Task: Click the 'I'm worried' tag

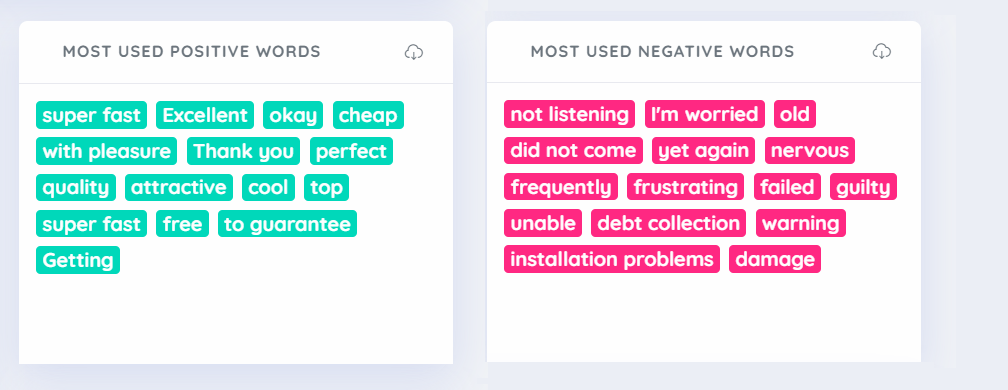Action: [x=705, y=114]
